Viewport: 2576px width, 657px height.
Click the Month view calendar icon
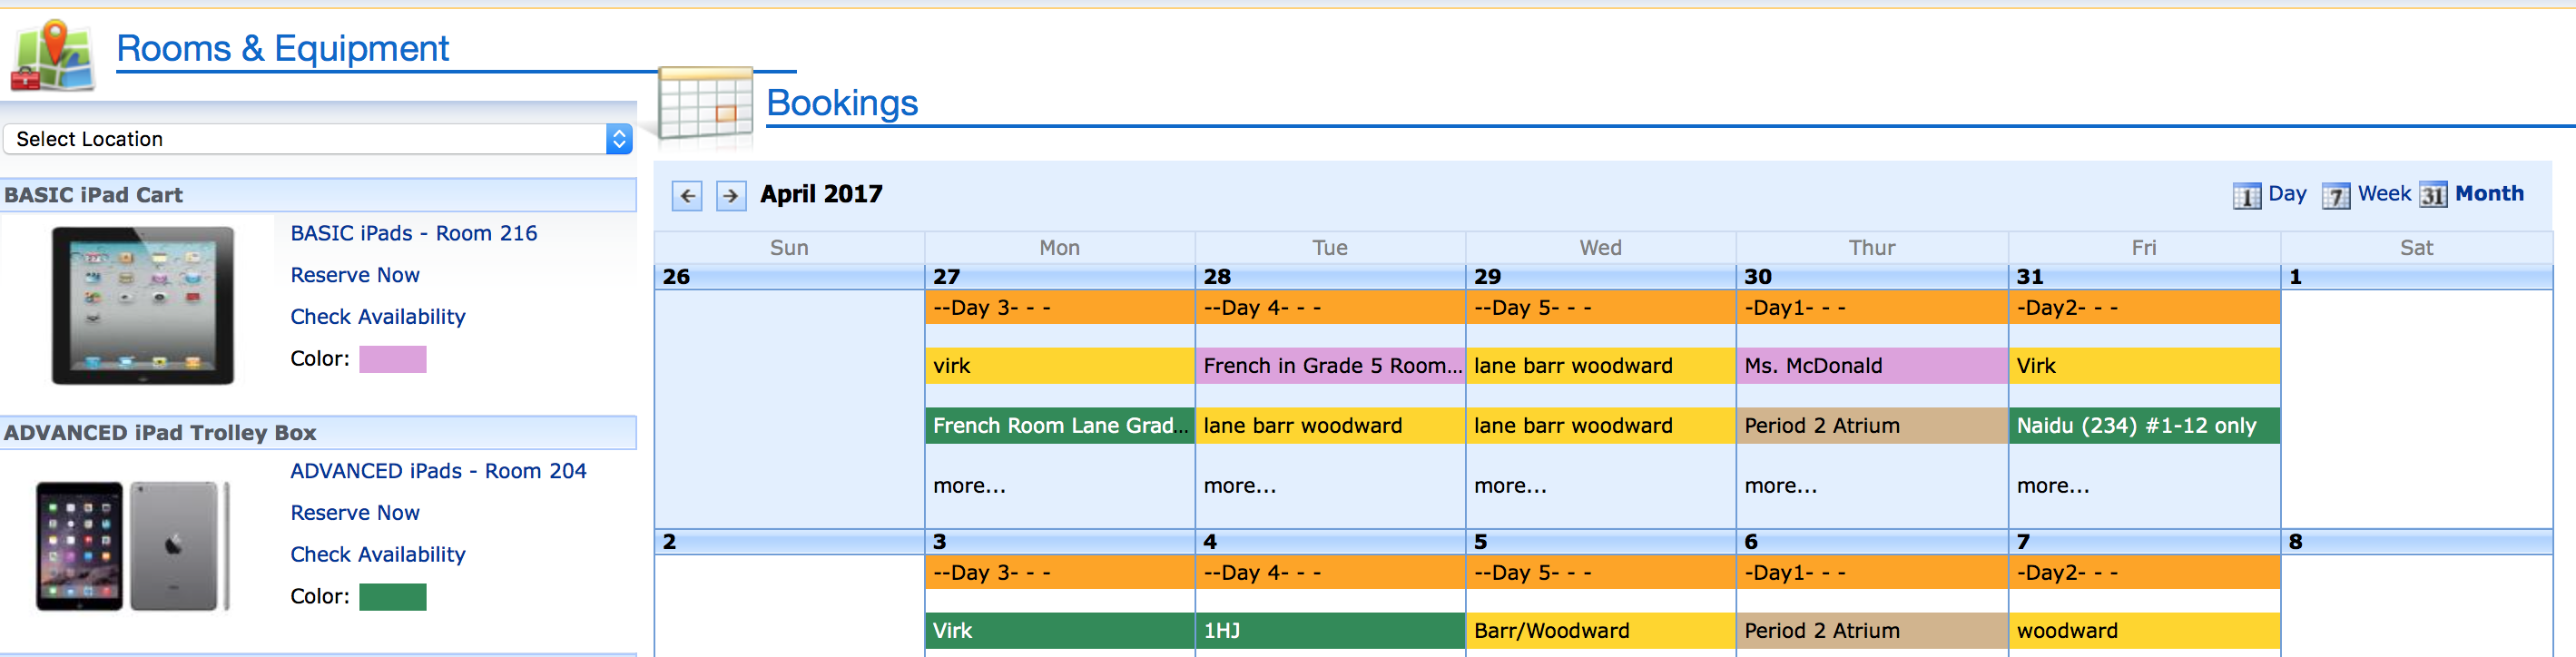(x=2433, y=195)
